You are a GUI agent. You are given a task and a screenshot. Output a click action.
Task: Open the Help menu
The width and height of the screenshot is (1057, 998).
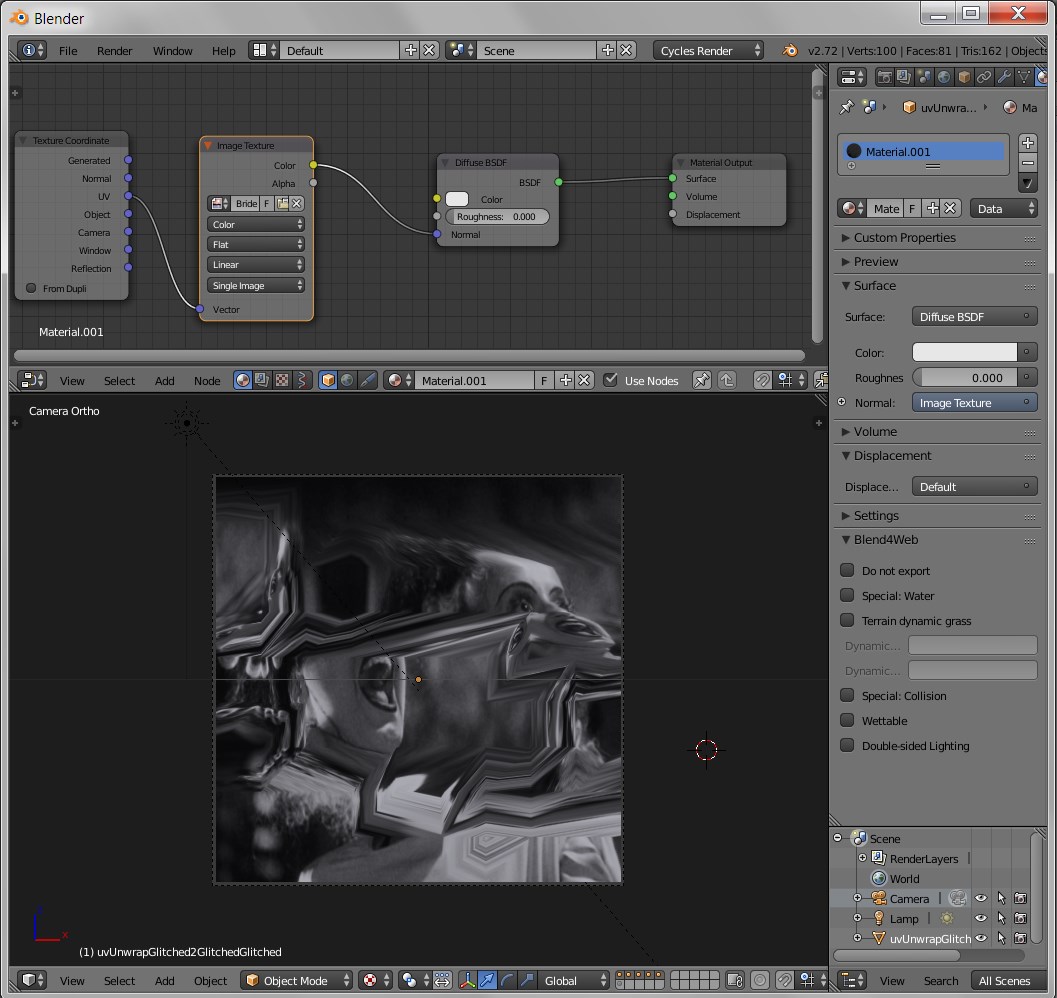[224, 51]
